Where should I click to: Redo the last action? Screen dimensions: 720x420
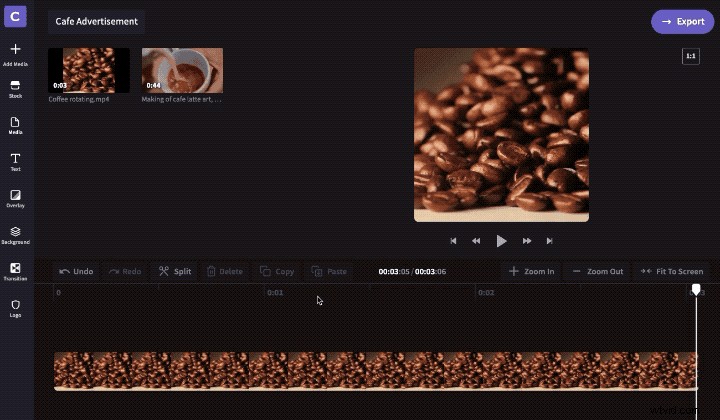click(125, 271)
